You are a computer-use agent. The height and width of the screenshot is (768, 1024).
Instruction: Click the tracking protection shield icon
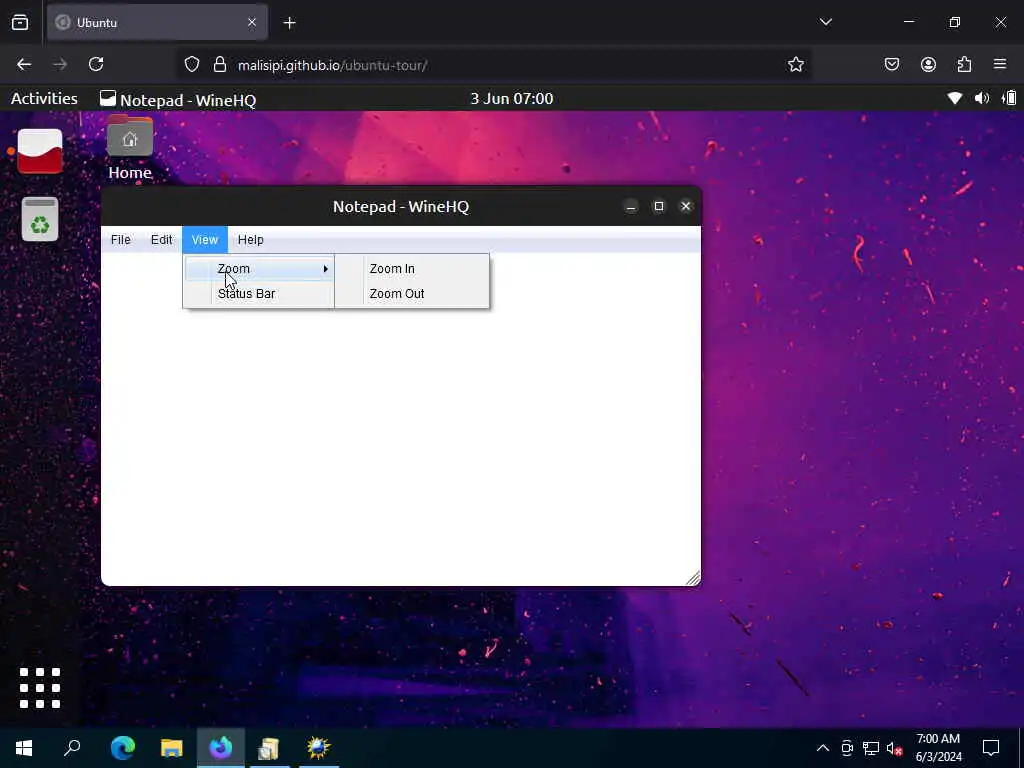[x=191, y=65]
